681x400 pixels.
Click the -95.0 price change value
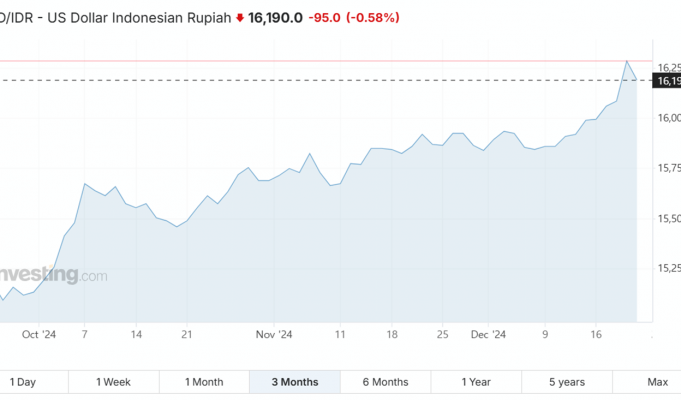pyautogui.click(x=325, y=18)
